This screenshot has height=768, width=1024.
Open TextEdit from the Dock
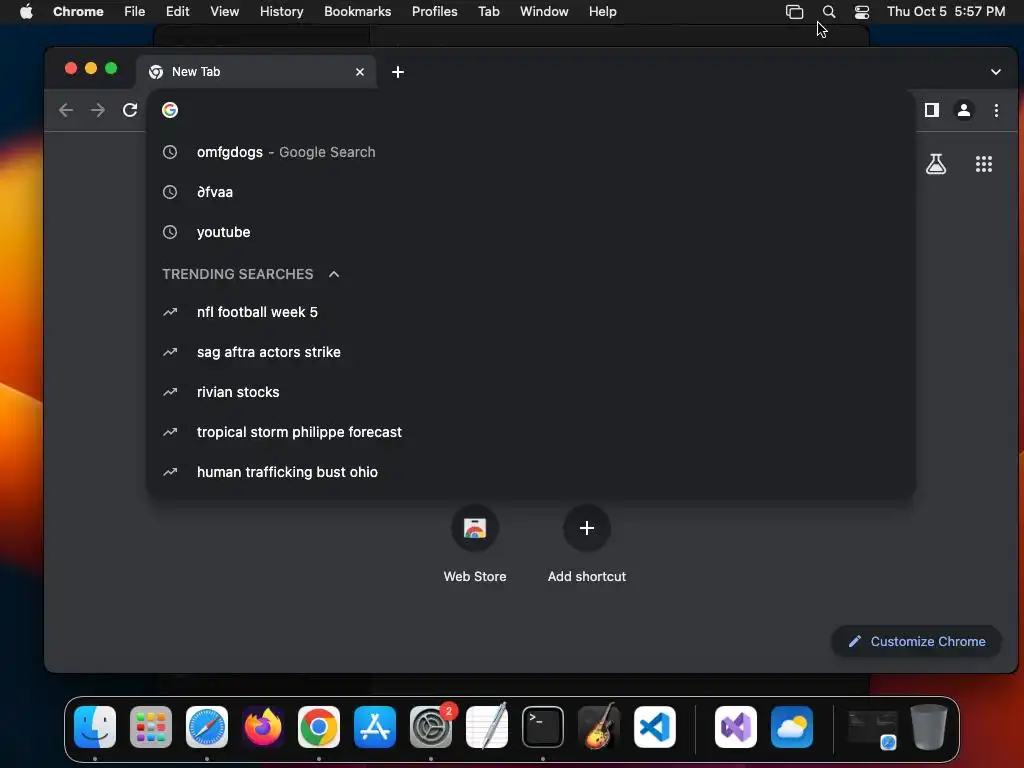click(x=487, y=727)
